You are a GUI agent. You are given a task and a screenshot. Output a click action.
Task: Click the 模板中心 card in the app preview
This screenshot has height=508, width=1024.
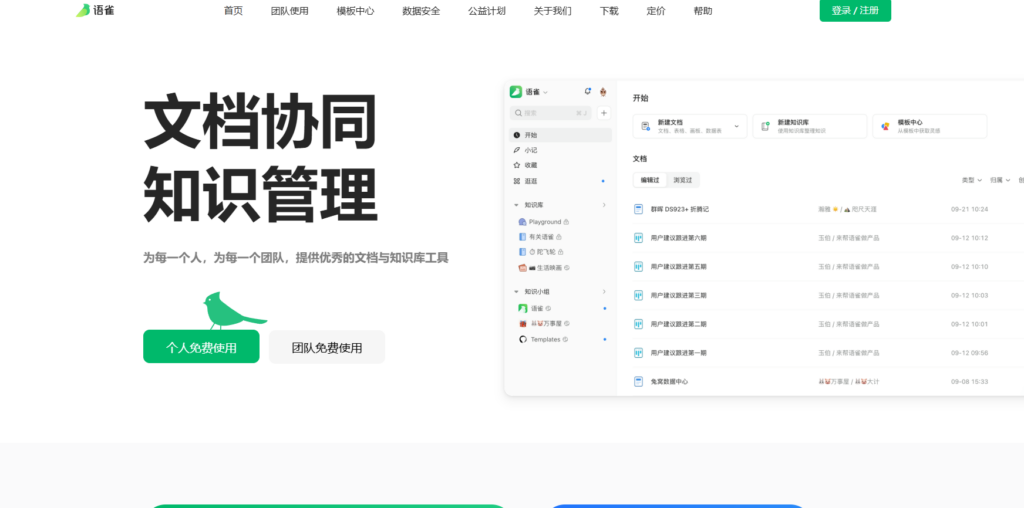[x=929, y=126]
